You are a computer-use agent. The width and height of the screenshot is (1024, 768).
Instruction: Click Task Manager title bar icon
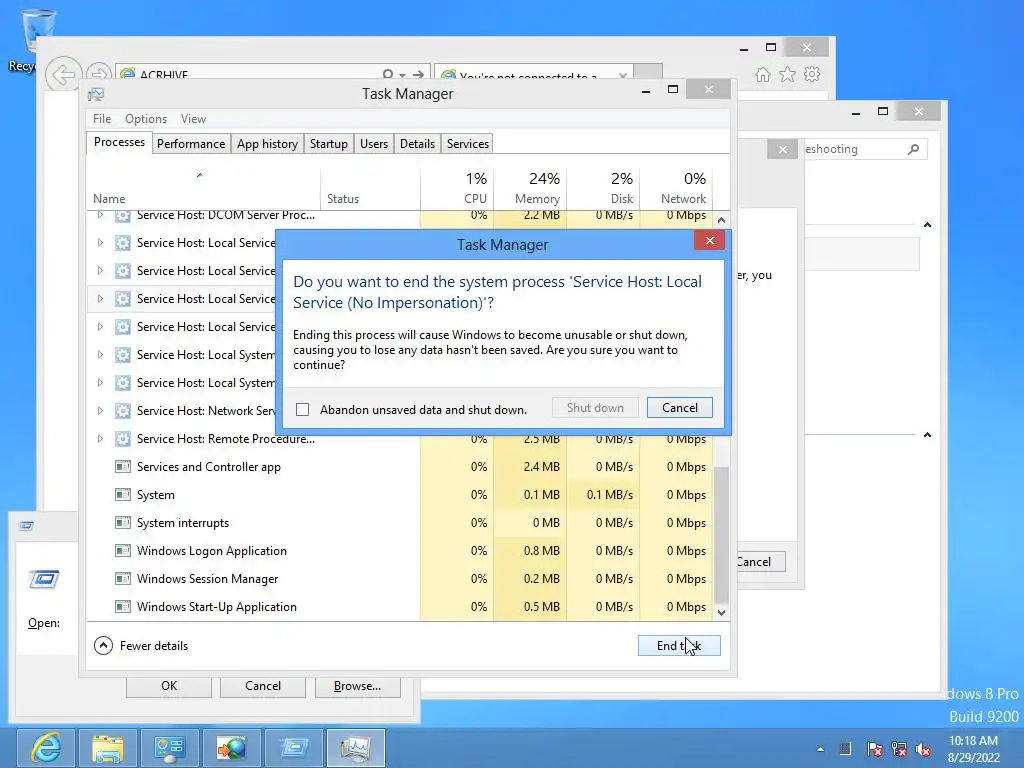(96, 94)
